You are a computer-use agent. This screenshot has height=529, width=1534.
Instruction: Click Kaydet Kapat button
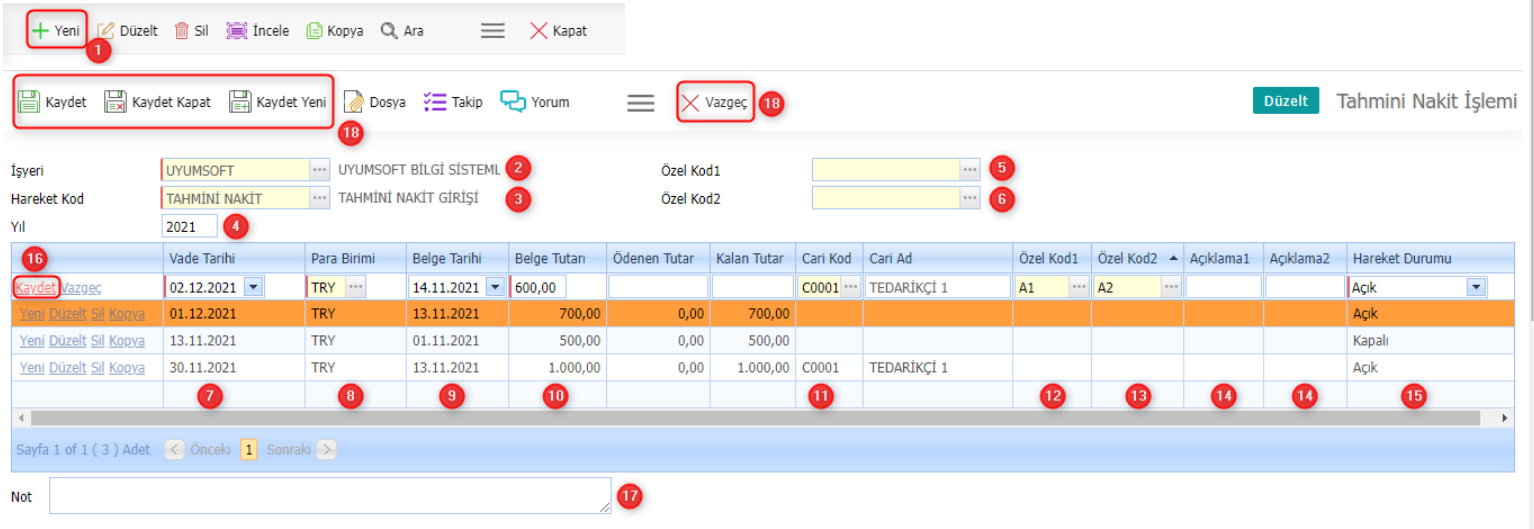point(157,102)
